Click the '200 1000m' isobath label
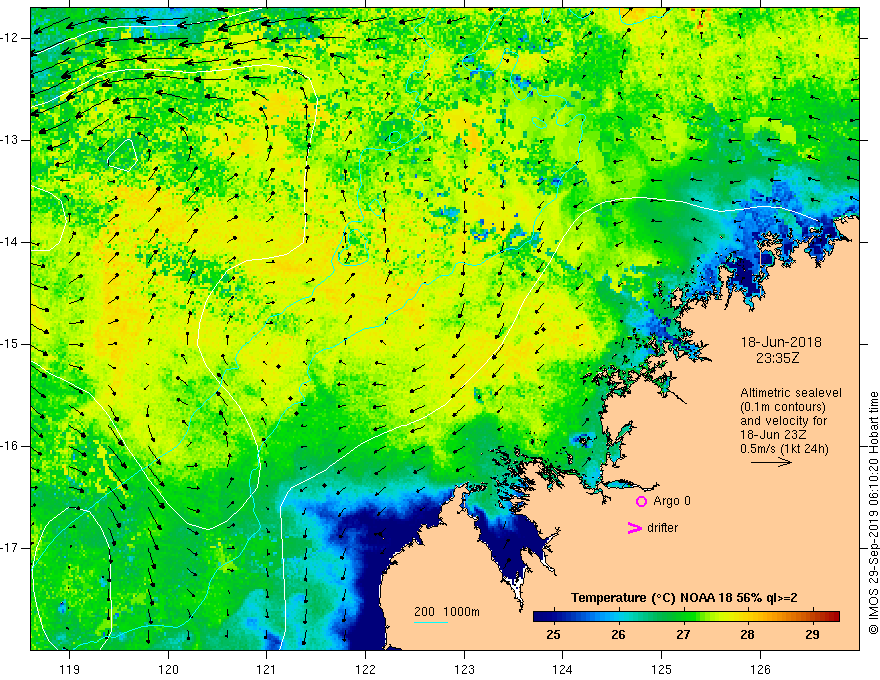The image size is (880, 680). coord(447,612)
